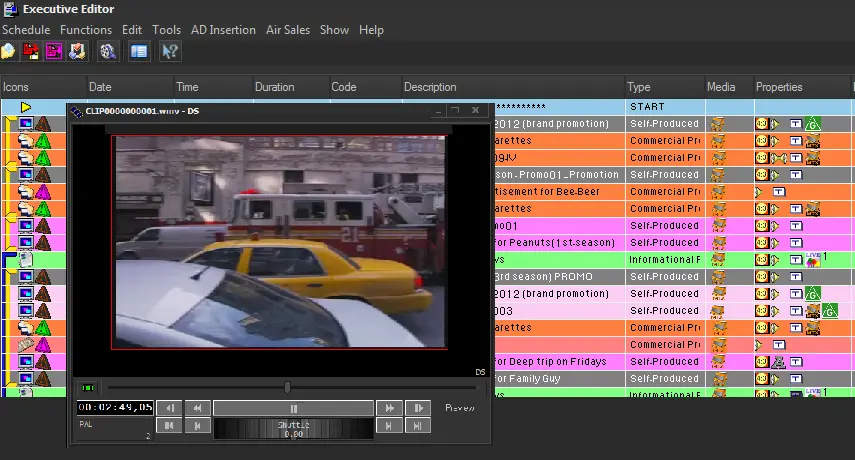Image resolution: width=855 pixels, height=460 pixels.
Task: Click the context help pointer icon
Action: (170, 51)
